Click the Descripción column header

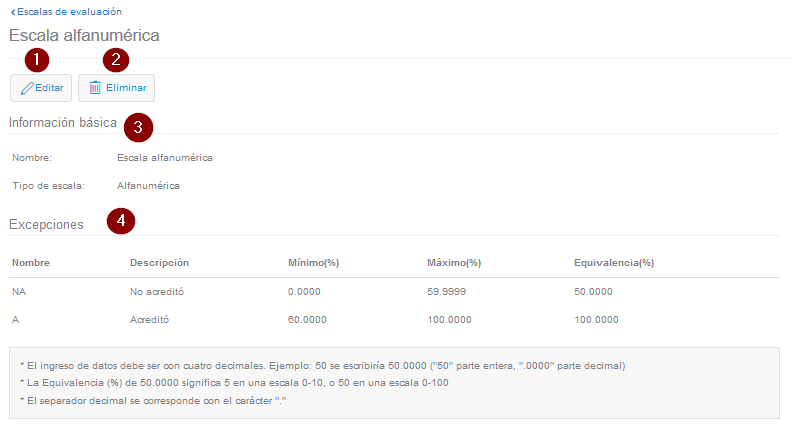pos(160,263)
